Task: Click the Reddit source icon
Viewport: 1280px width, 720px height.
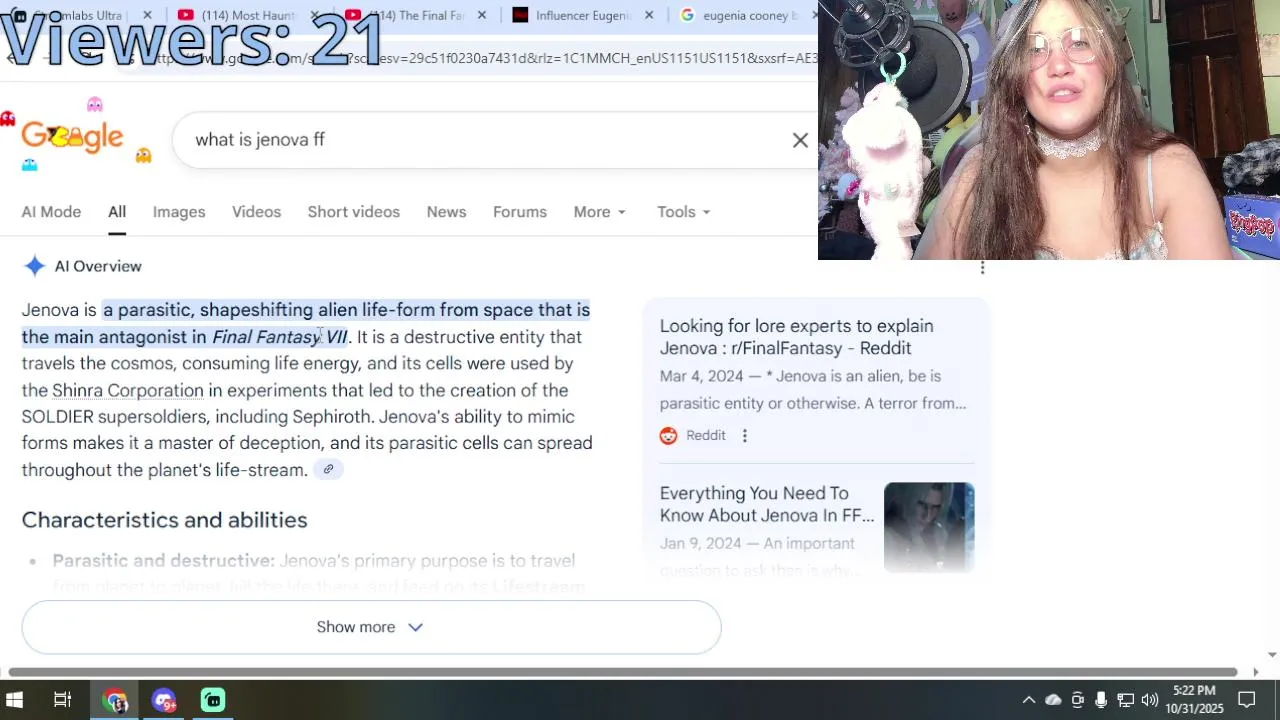Action: (x=668, y=435)
